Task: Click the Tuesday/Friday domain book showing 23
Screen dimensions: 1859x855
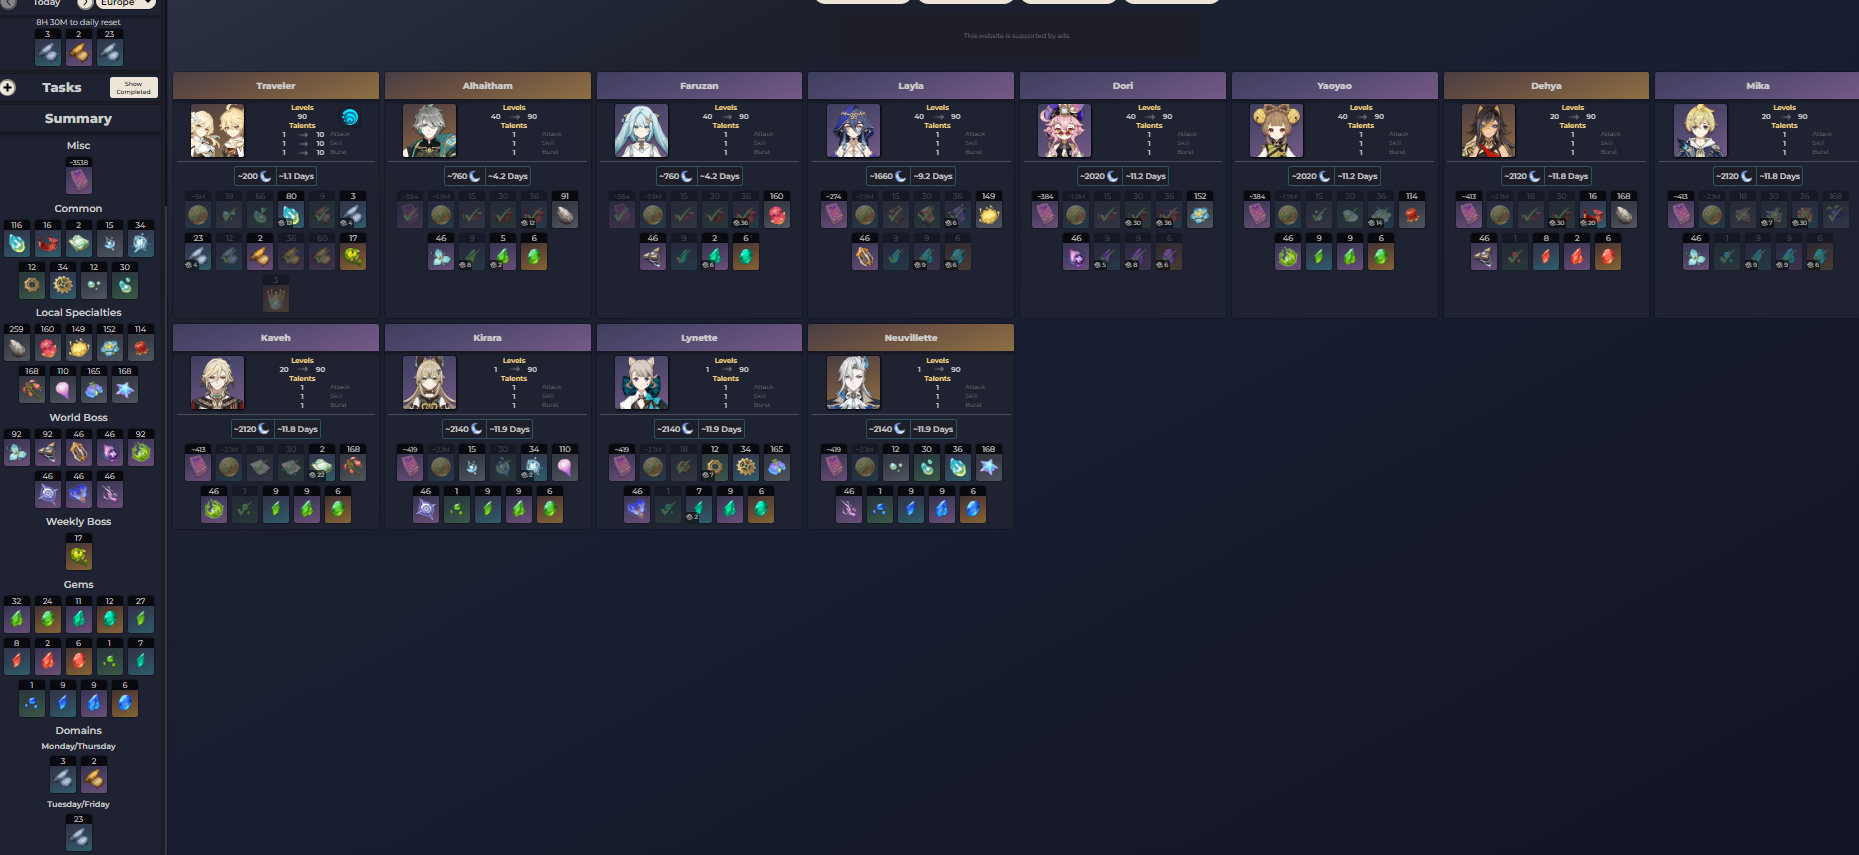Action: [79, 833]
